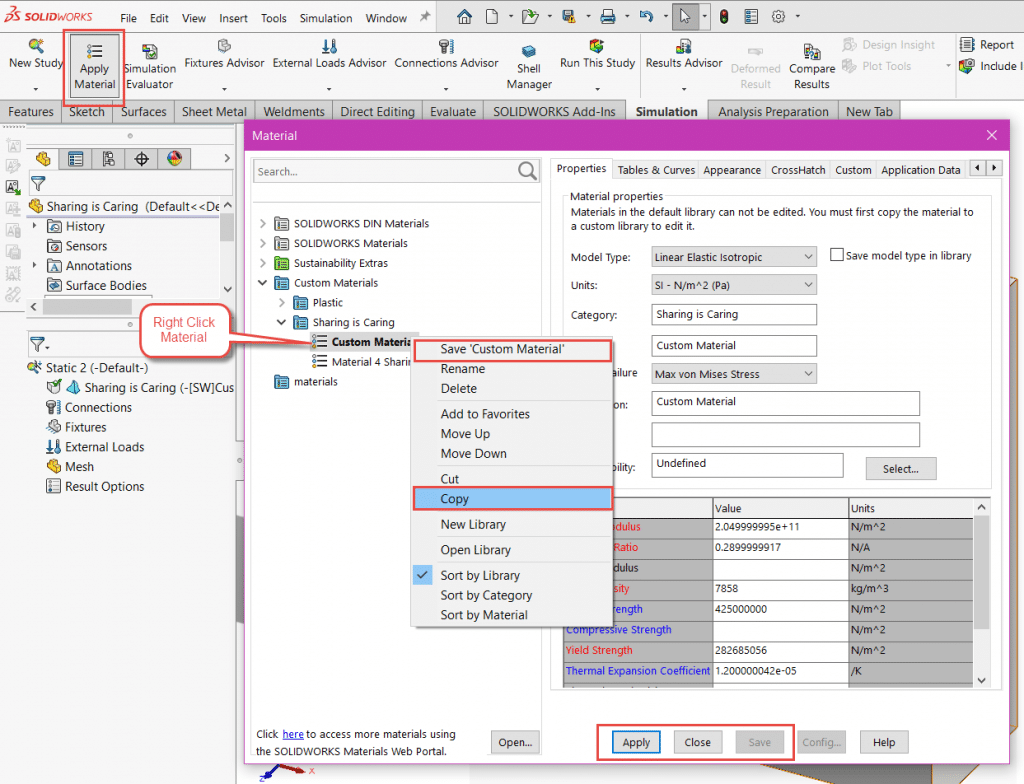
Task: Click the material search magnifier icon
Action: pyautogui.click(x=527, y=171)
